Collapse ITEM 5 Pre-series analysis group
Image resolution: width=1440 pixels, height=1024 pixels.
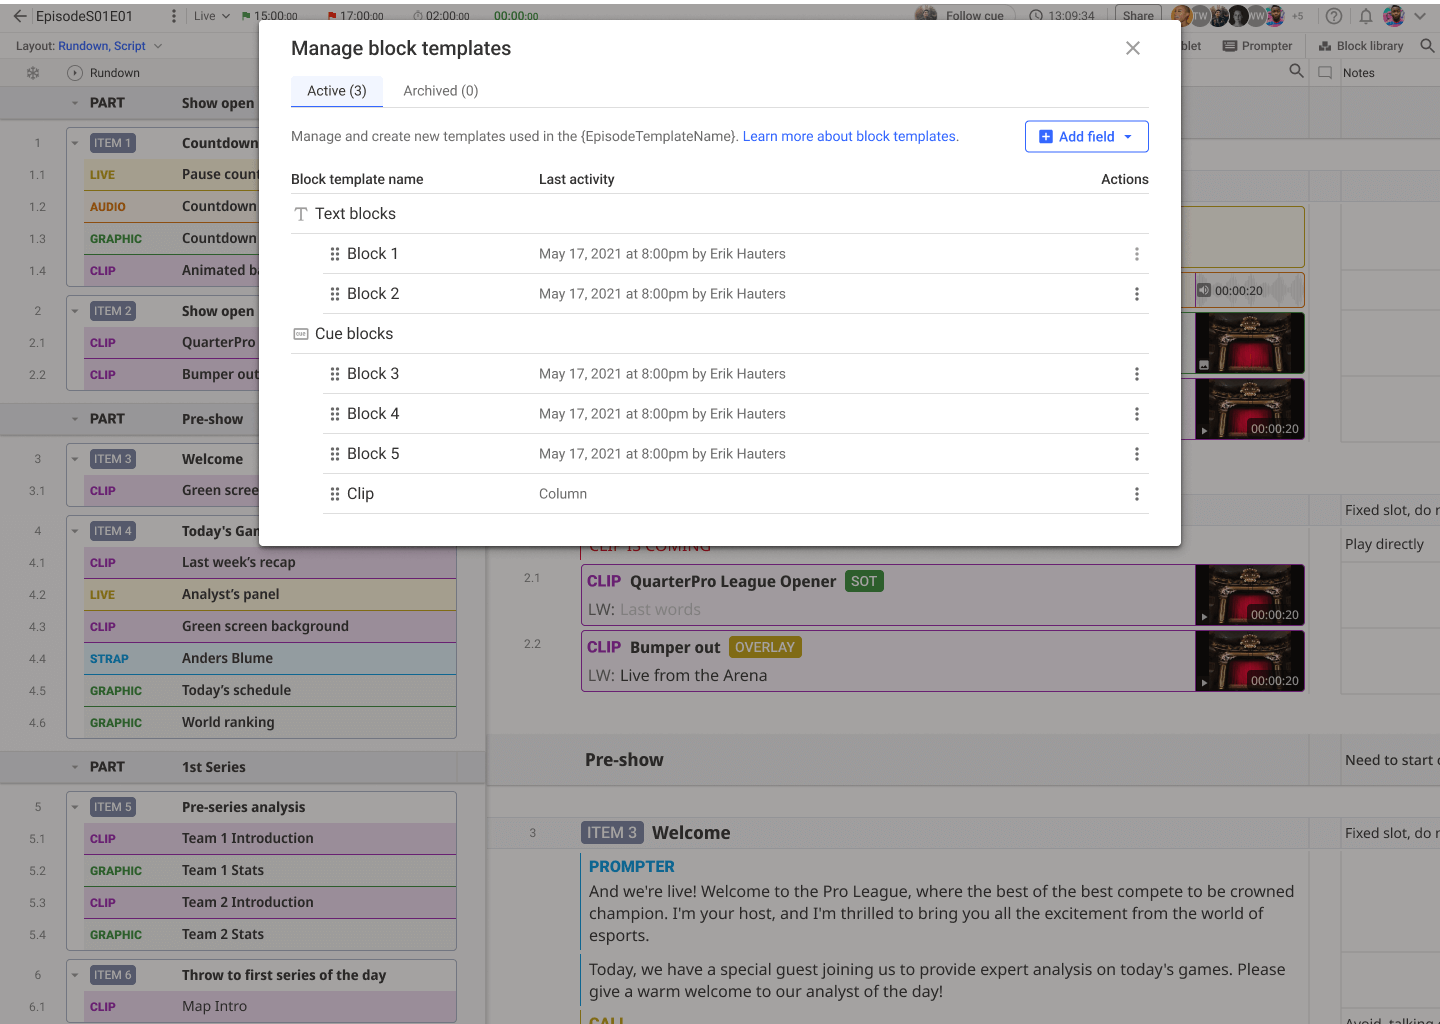[x=75, y=807]
